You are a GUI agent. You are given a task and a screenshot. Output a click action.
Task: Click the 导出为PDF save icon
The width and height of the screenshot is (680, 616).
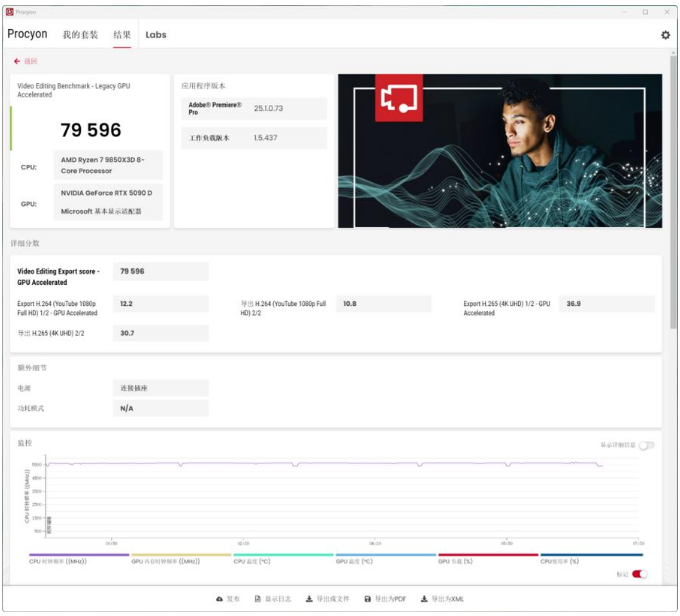click(x=367, y=599)
